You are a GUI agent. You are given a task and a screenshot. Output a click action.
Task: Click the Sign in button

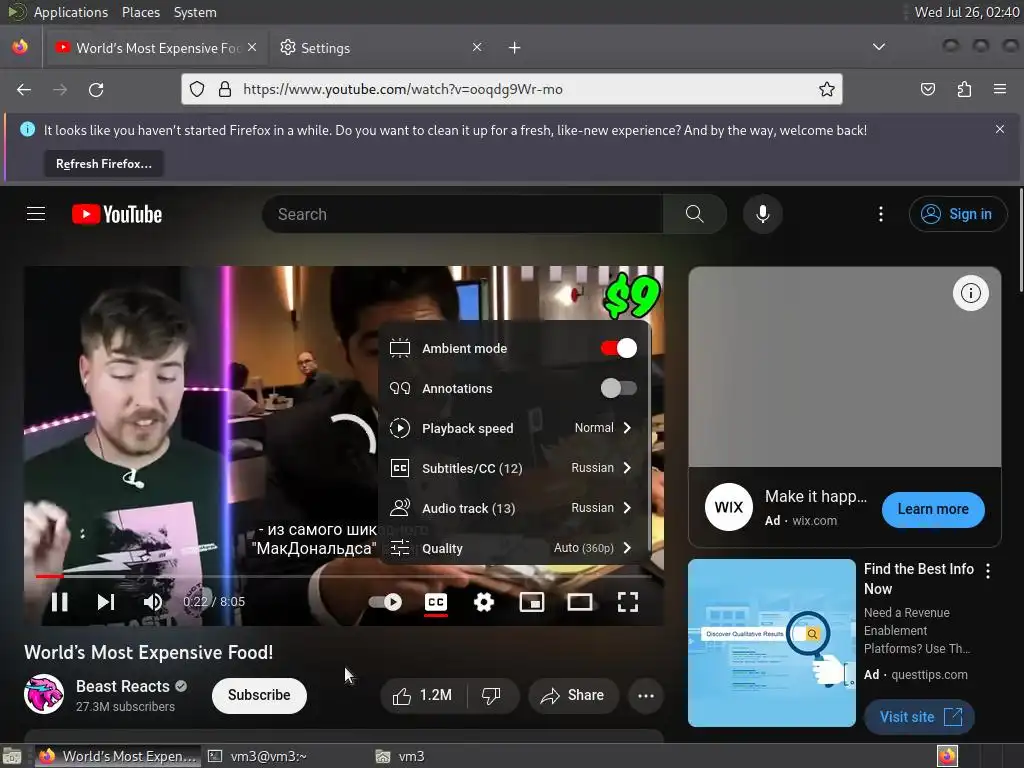(957, 214)
